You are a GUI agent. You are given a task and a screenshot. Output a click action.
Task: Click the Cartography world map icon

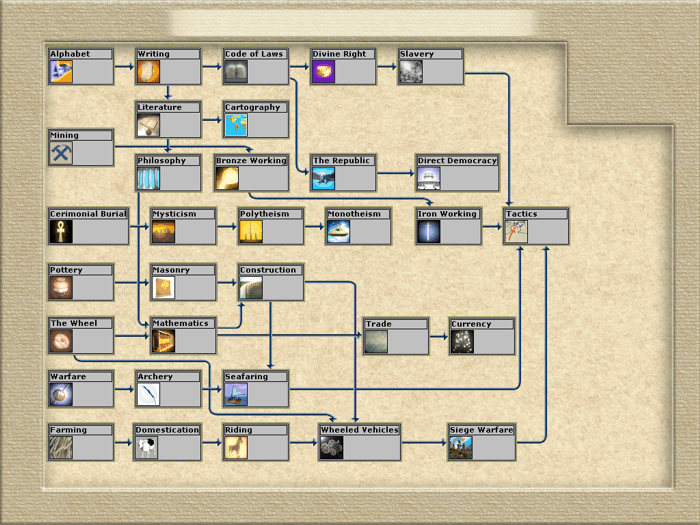pyautogui.click(x=236, y=125)
